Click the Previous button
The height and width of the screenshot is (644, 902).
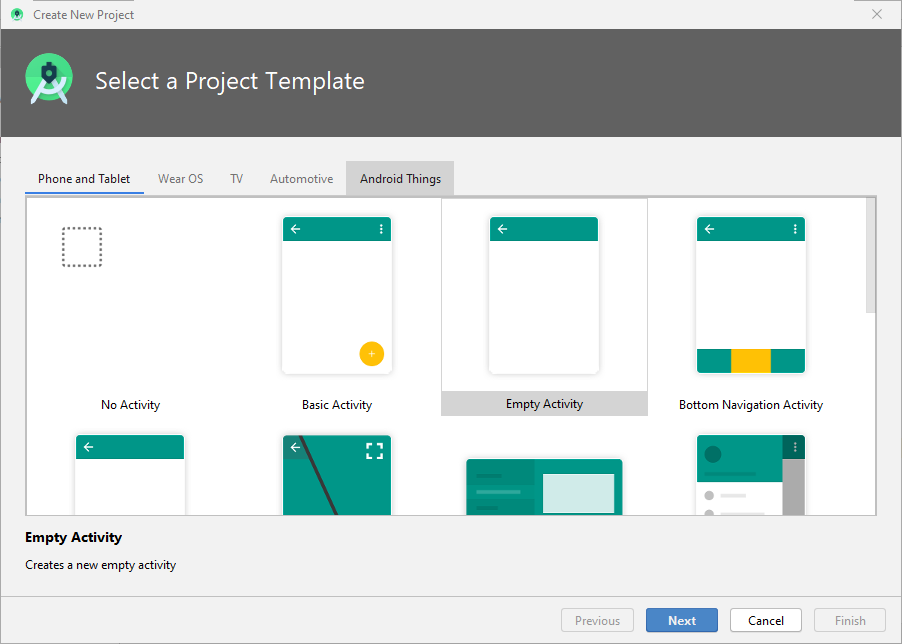coord(597,620)
